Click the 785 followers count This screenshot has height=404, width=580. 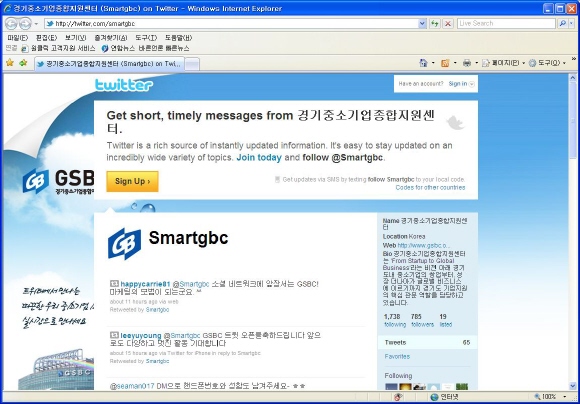422,320
